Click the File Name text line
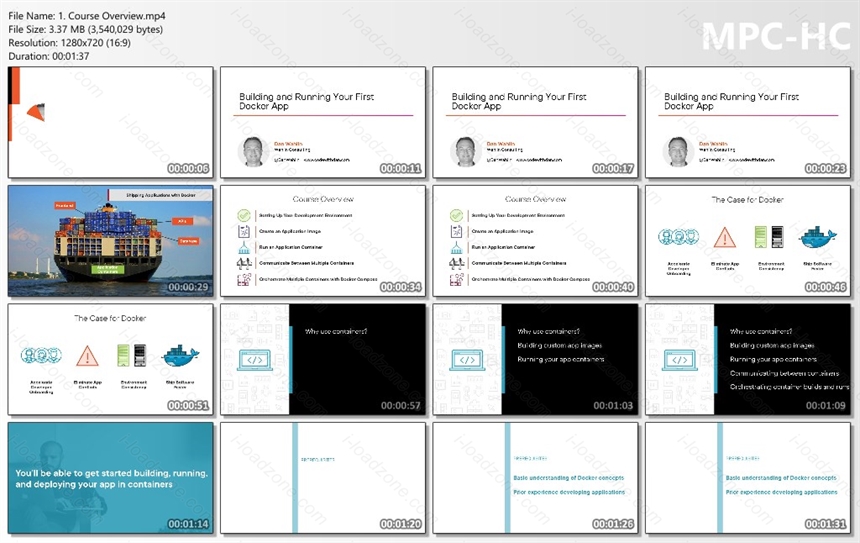Viewport: 860px width, 543px height. pos(87,16)
